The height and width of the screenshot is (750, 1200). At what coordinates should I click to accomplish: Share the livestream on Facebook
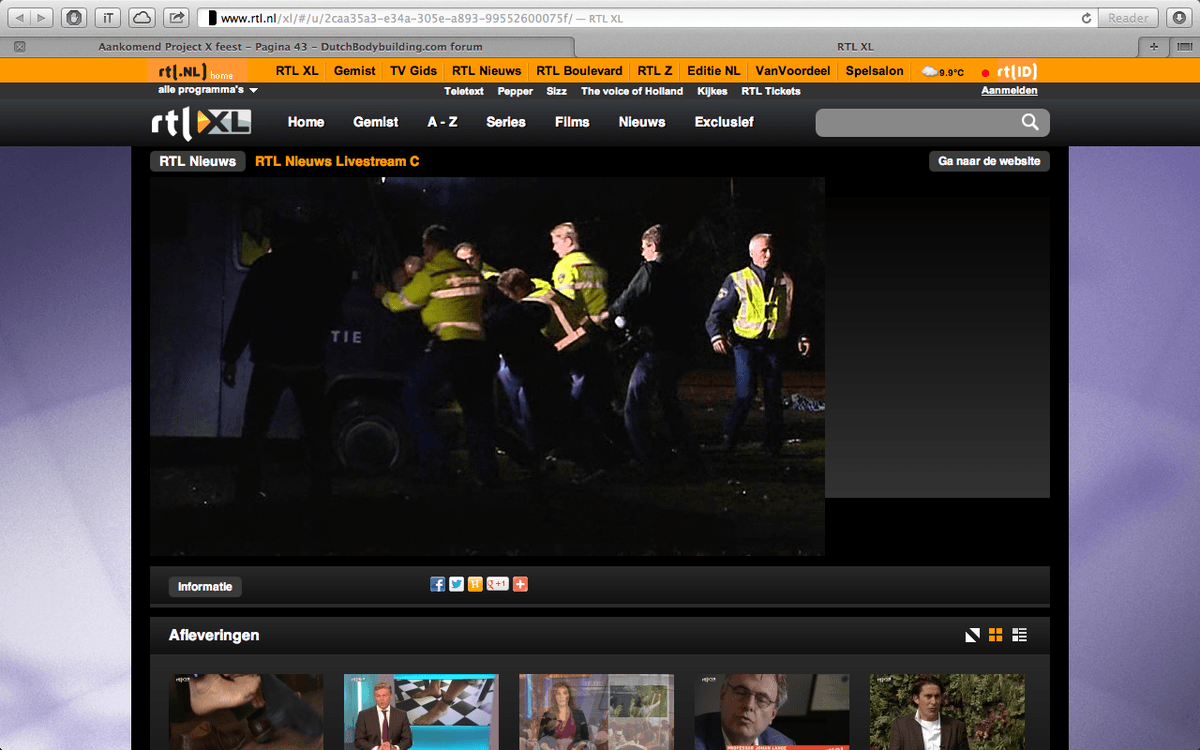(437, 584)
